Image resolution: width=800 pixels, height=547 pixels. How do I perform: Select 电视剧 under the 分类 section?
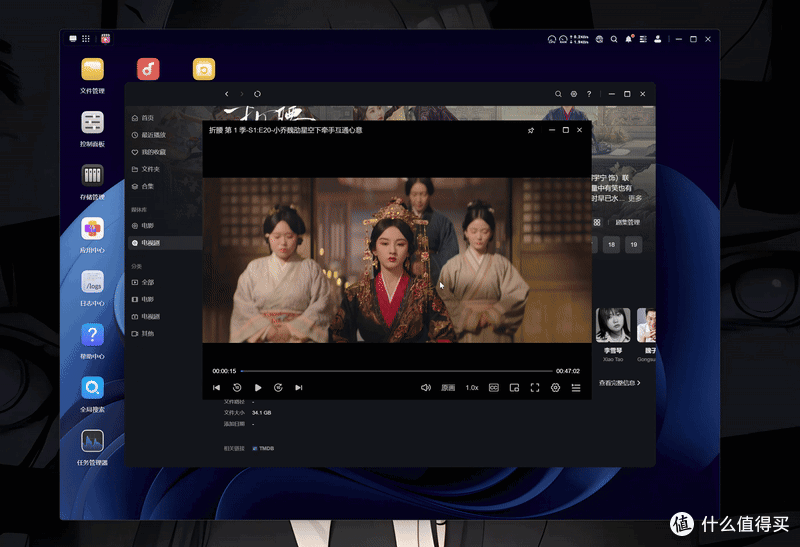[164, 316]
